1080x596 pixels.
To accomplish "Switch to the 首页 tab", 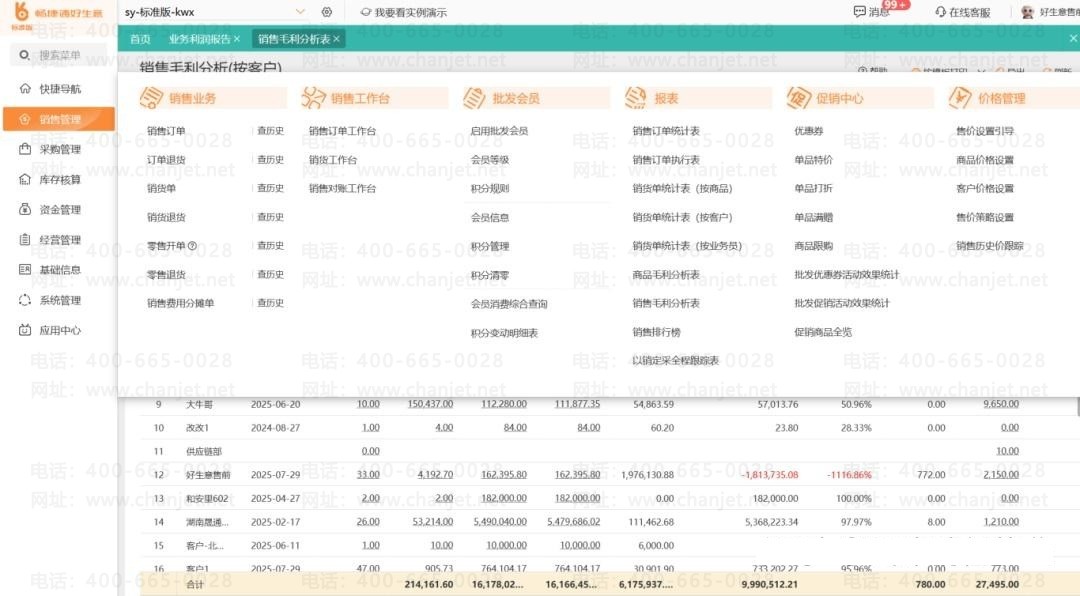I will tap(140, 39).
